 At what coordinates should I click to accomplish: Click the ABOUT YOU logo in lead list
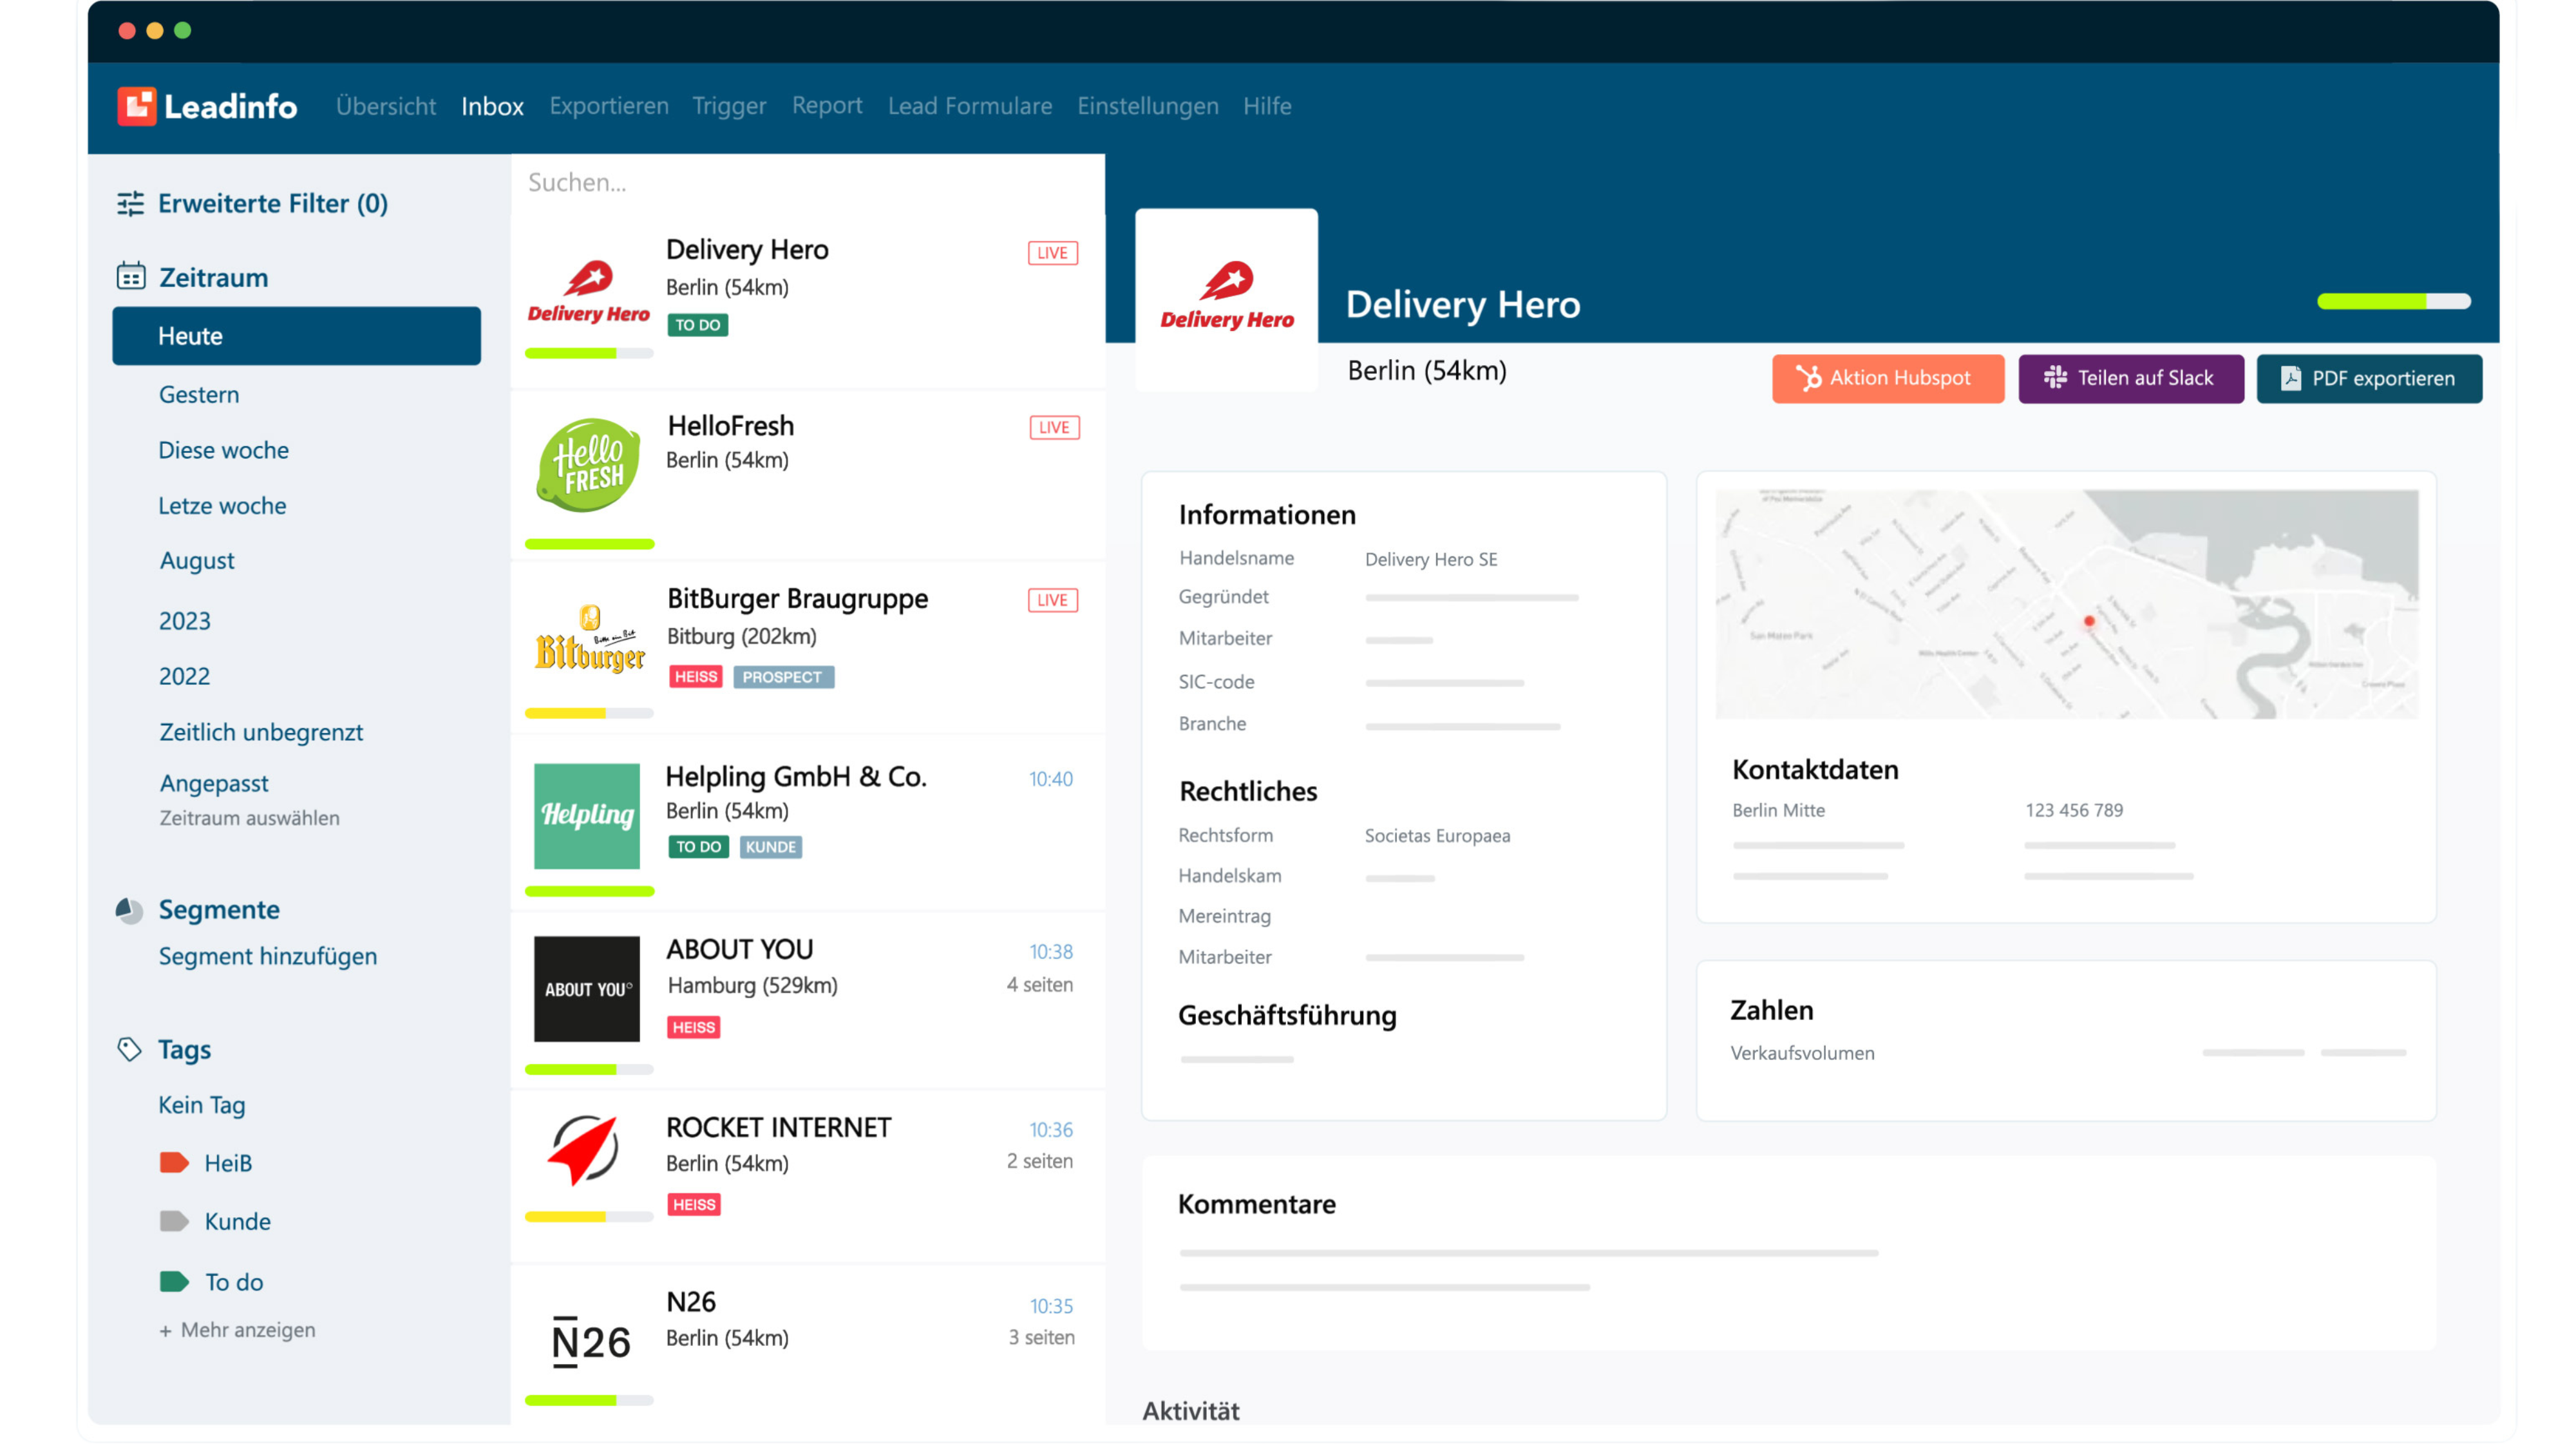(587, 988)
